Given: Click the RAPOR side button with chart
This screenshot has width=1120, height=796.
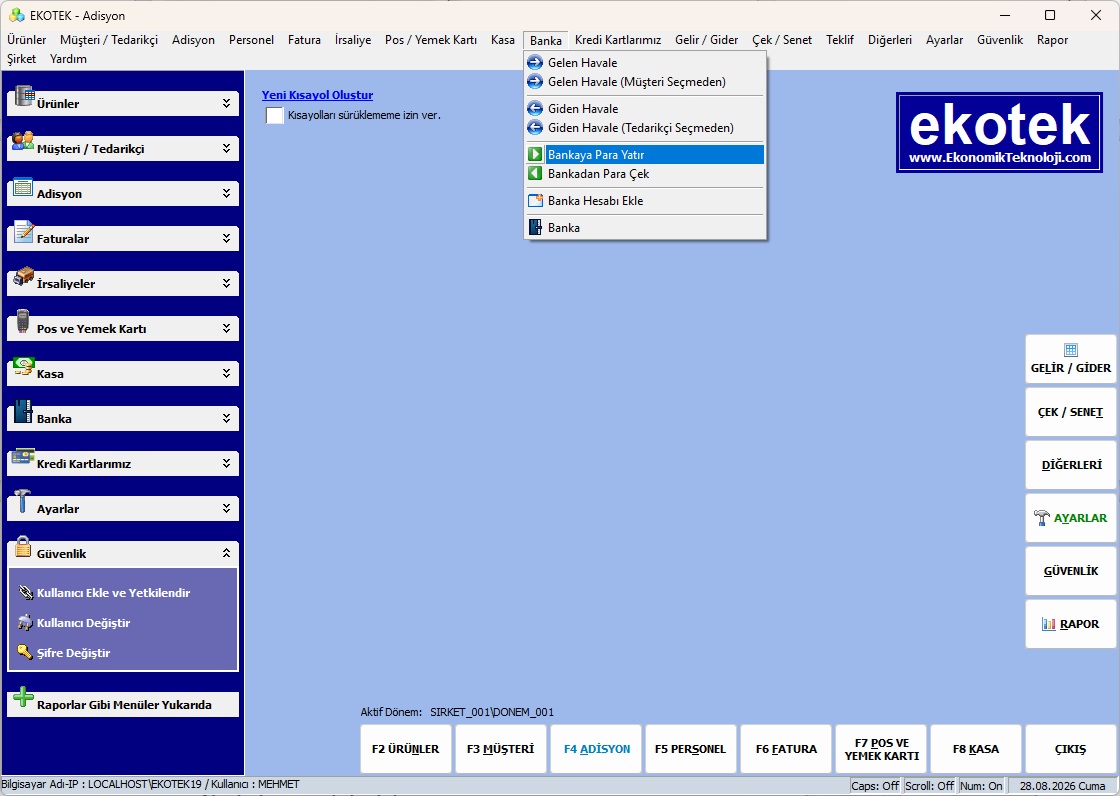Looking at the screenshot, I should tap(1071, 624).
